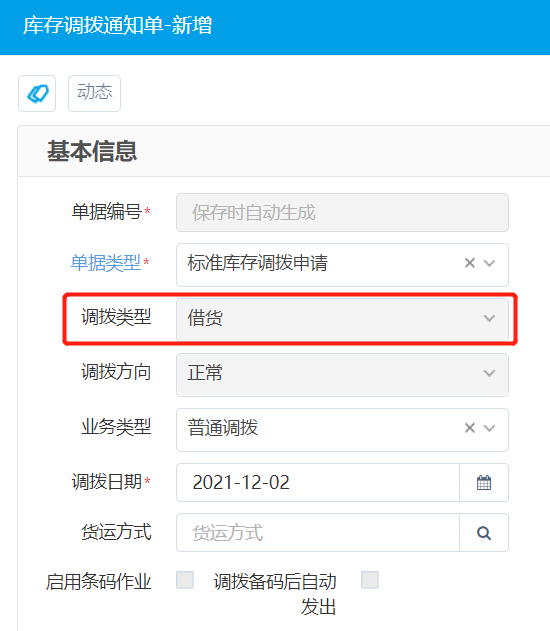Click the search icon for 货运方式

coord(484,533)
